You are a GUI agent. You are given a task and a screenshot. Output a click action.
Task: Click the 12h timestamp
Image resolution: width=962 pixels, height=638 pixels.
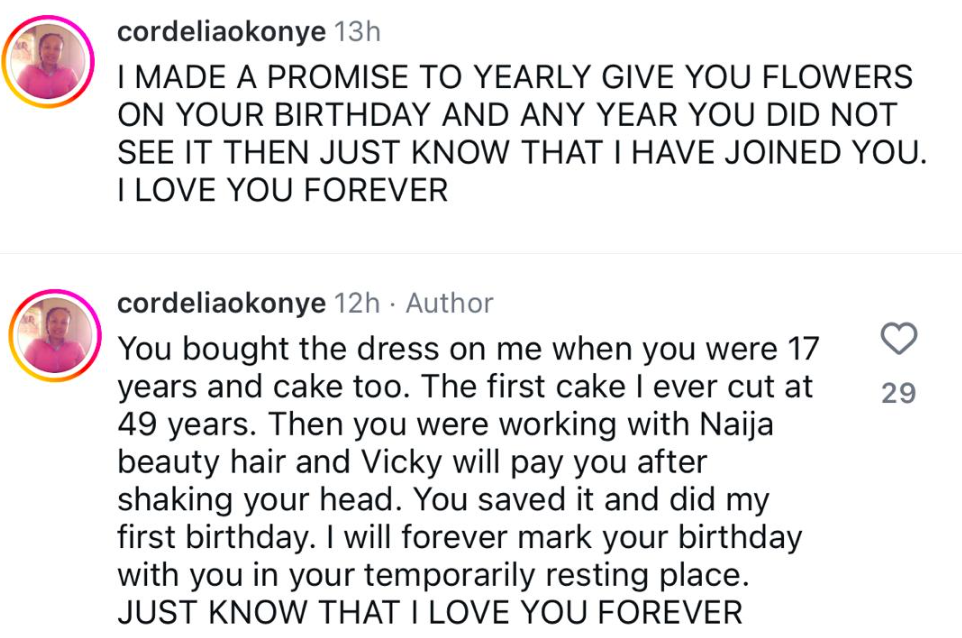(357, 303)
